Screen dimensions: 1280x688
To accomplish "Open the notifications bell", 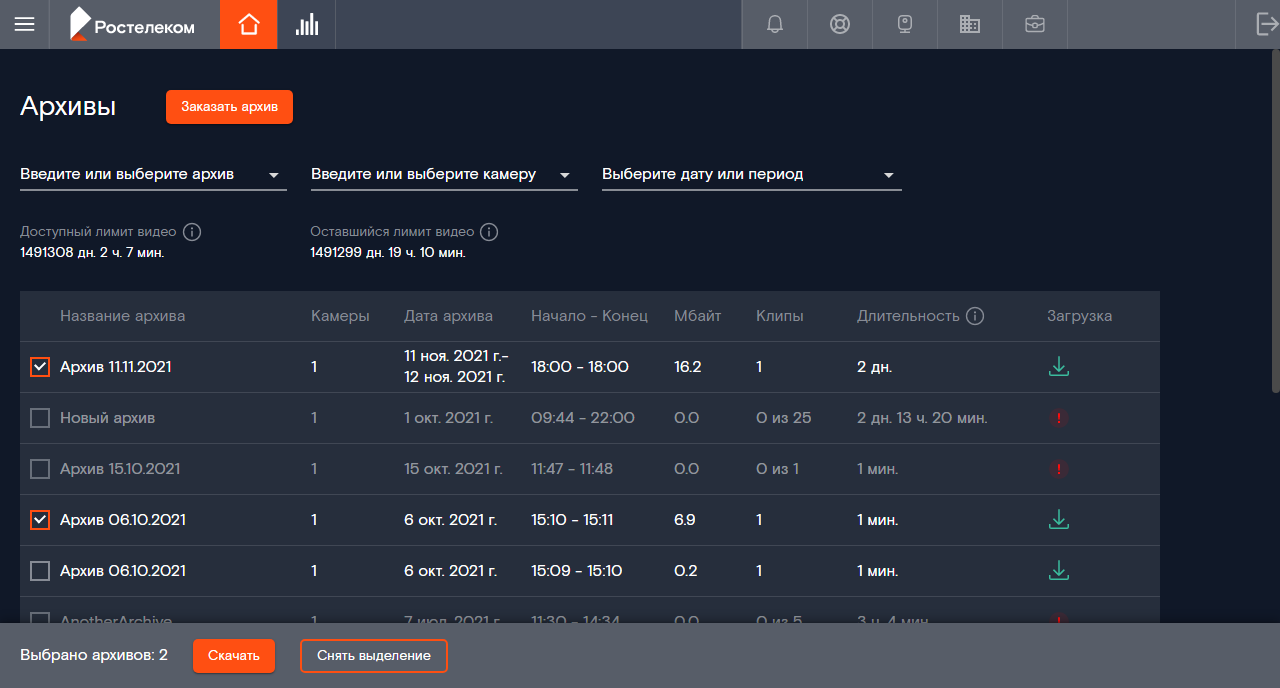I will 775,24.
